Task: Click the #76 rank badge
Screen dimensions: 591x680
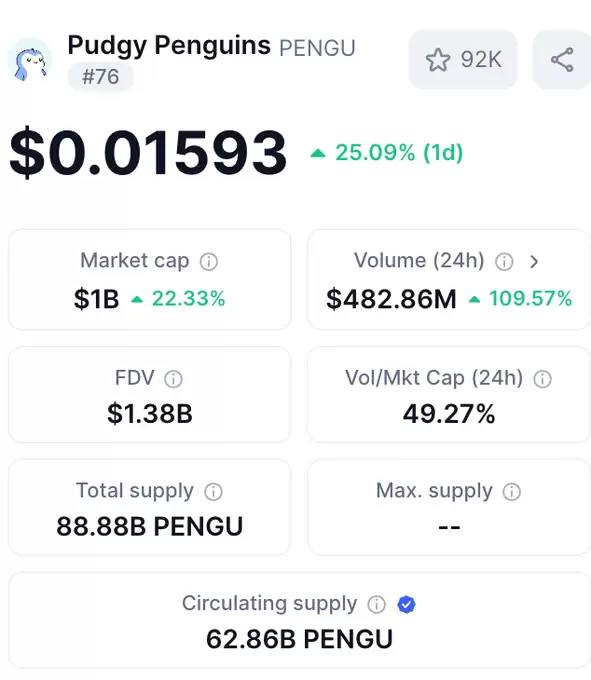Action: click(x=101, y=77)
